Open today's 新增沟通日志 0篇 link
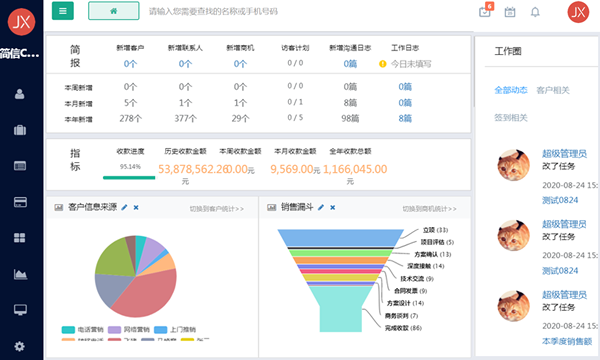The image size is (600, 360). 350,64
